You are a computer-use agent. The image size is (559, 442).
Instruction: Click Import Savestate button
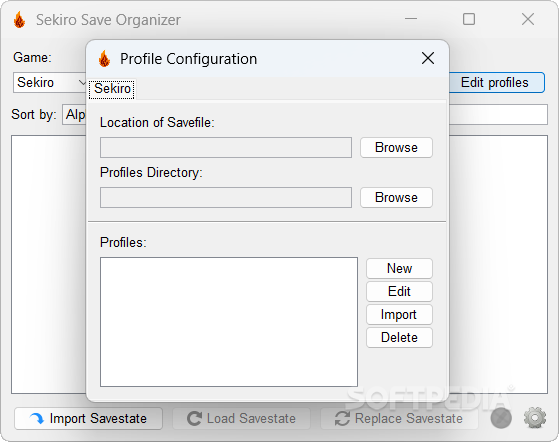point(88,418)
